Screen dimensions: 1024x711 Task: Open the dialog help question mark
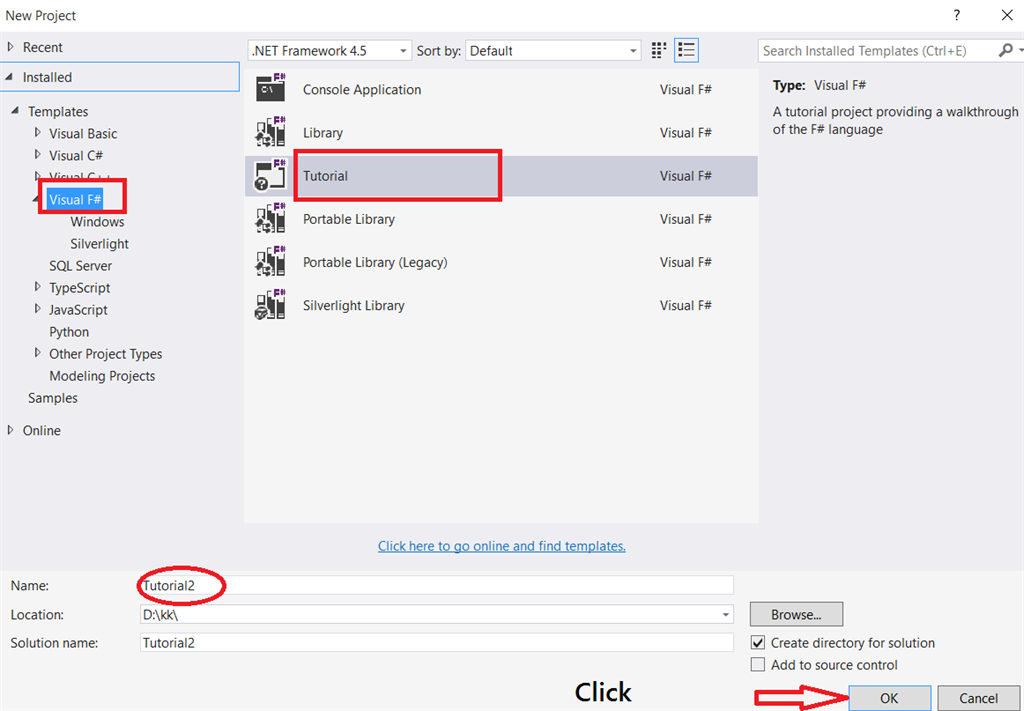coord(957,15)
